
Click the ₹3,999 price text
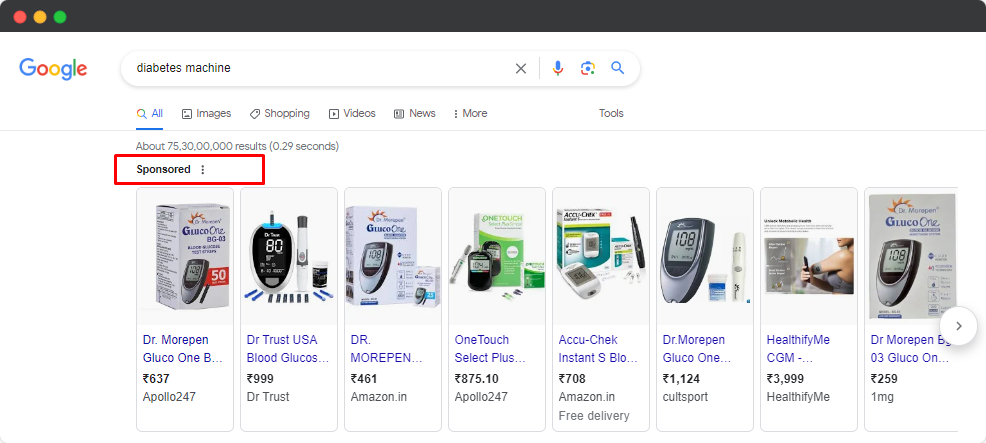[785, 379]
